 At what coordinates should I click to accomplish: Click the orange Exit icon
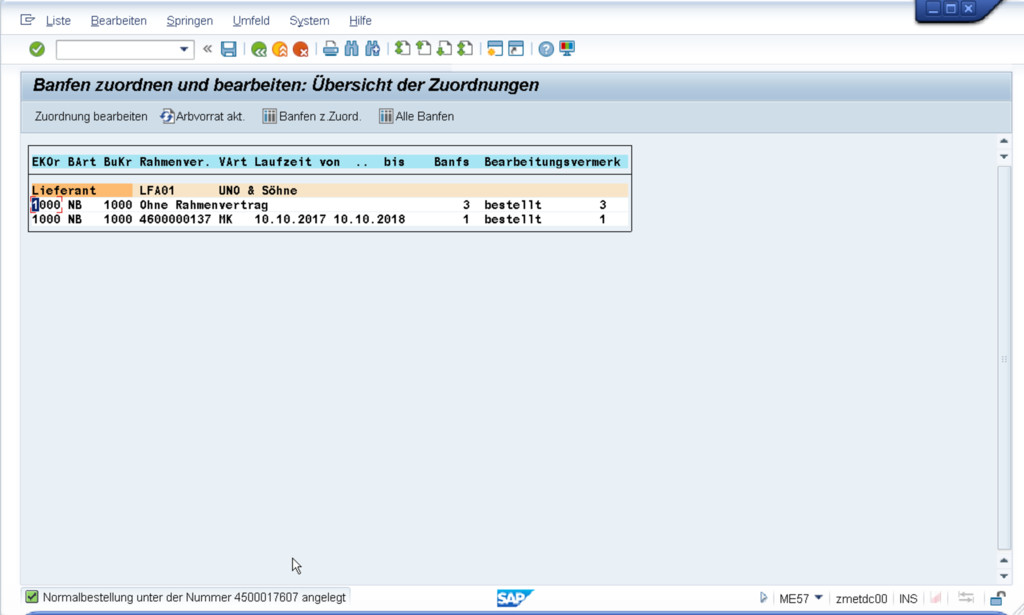[x=280, y=49]
